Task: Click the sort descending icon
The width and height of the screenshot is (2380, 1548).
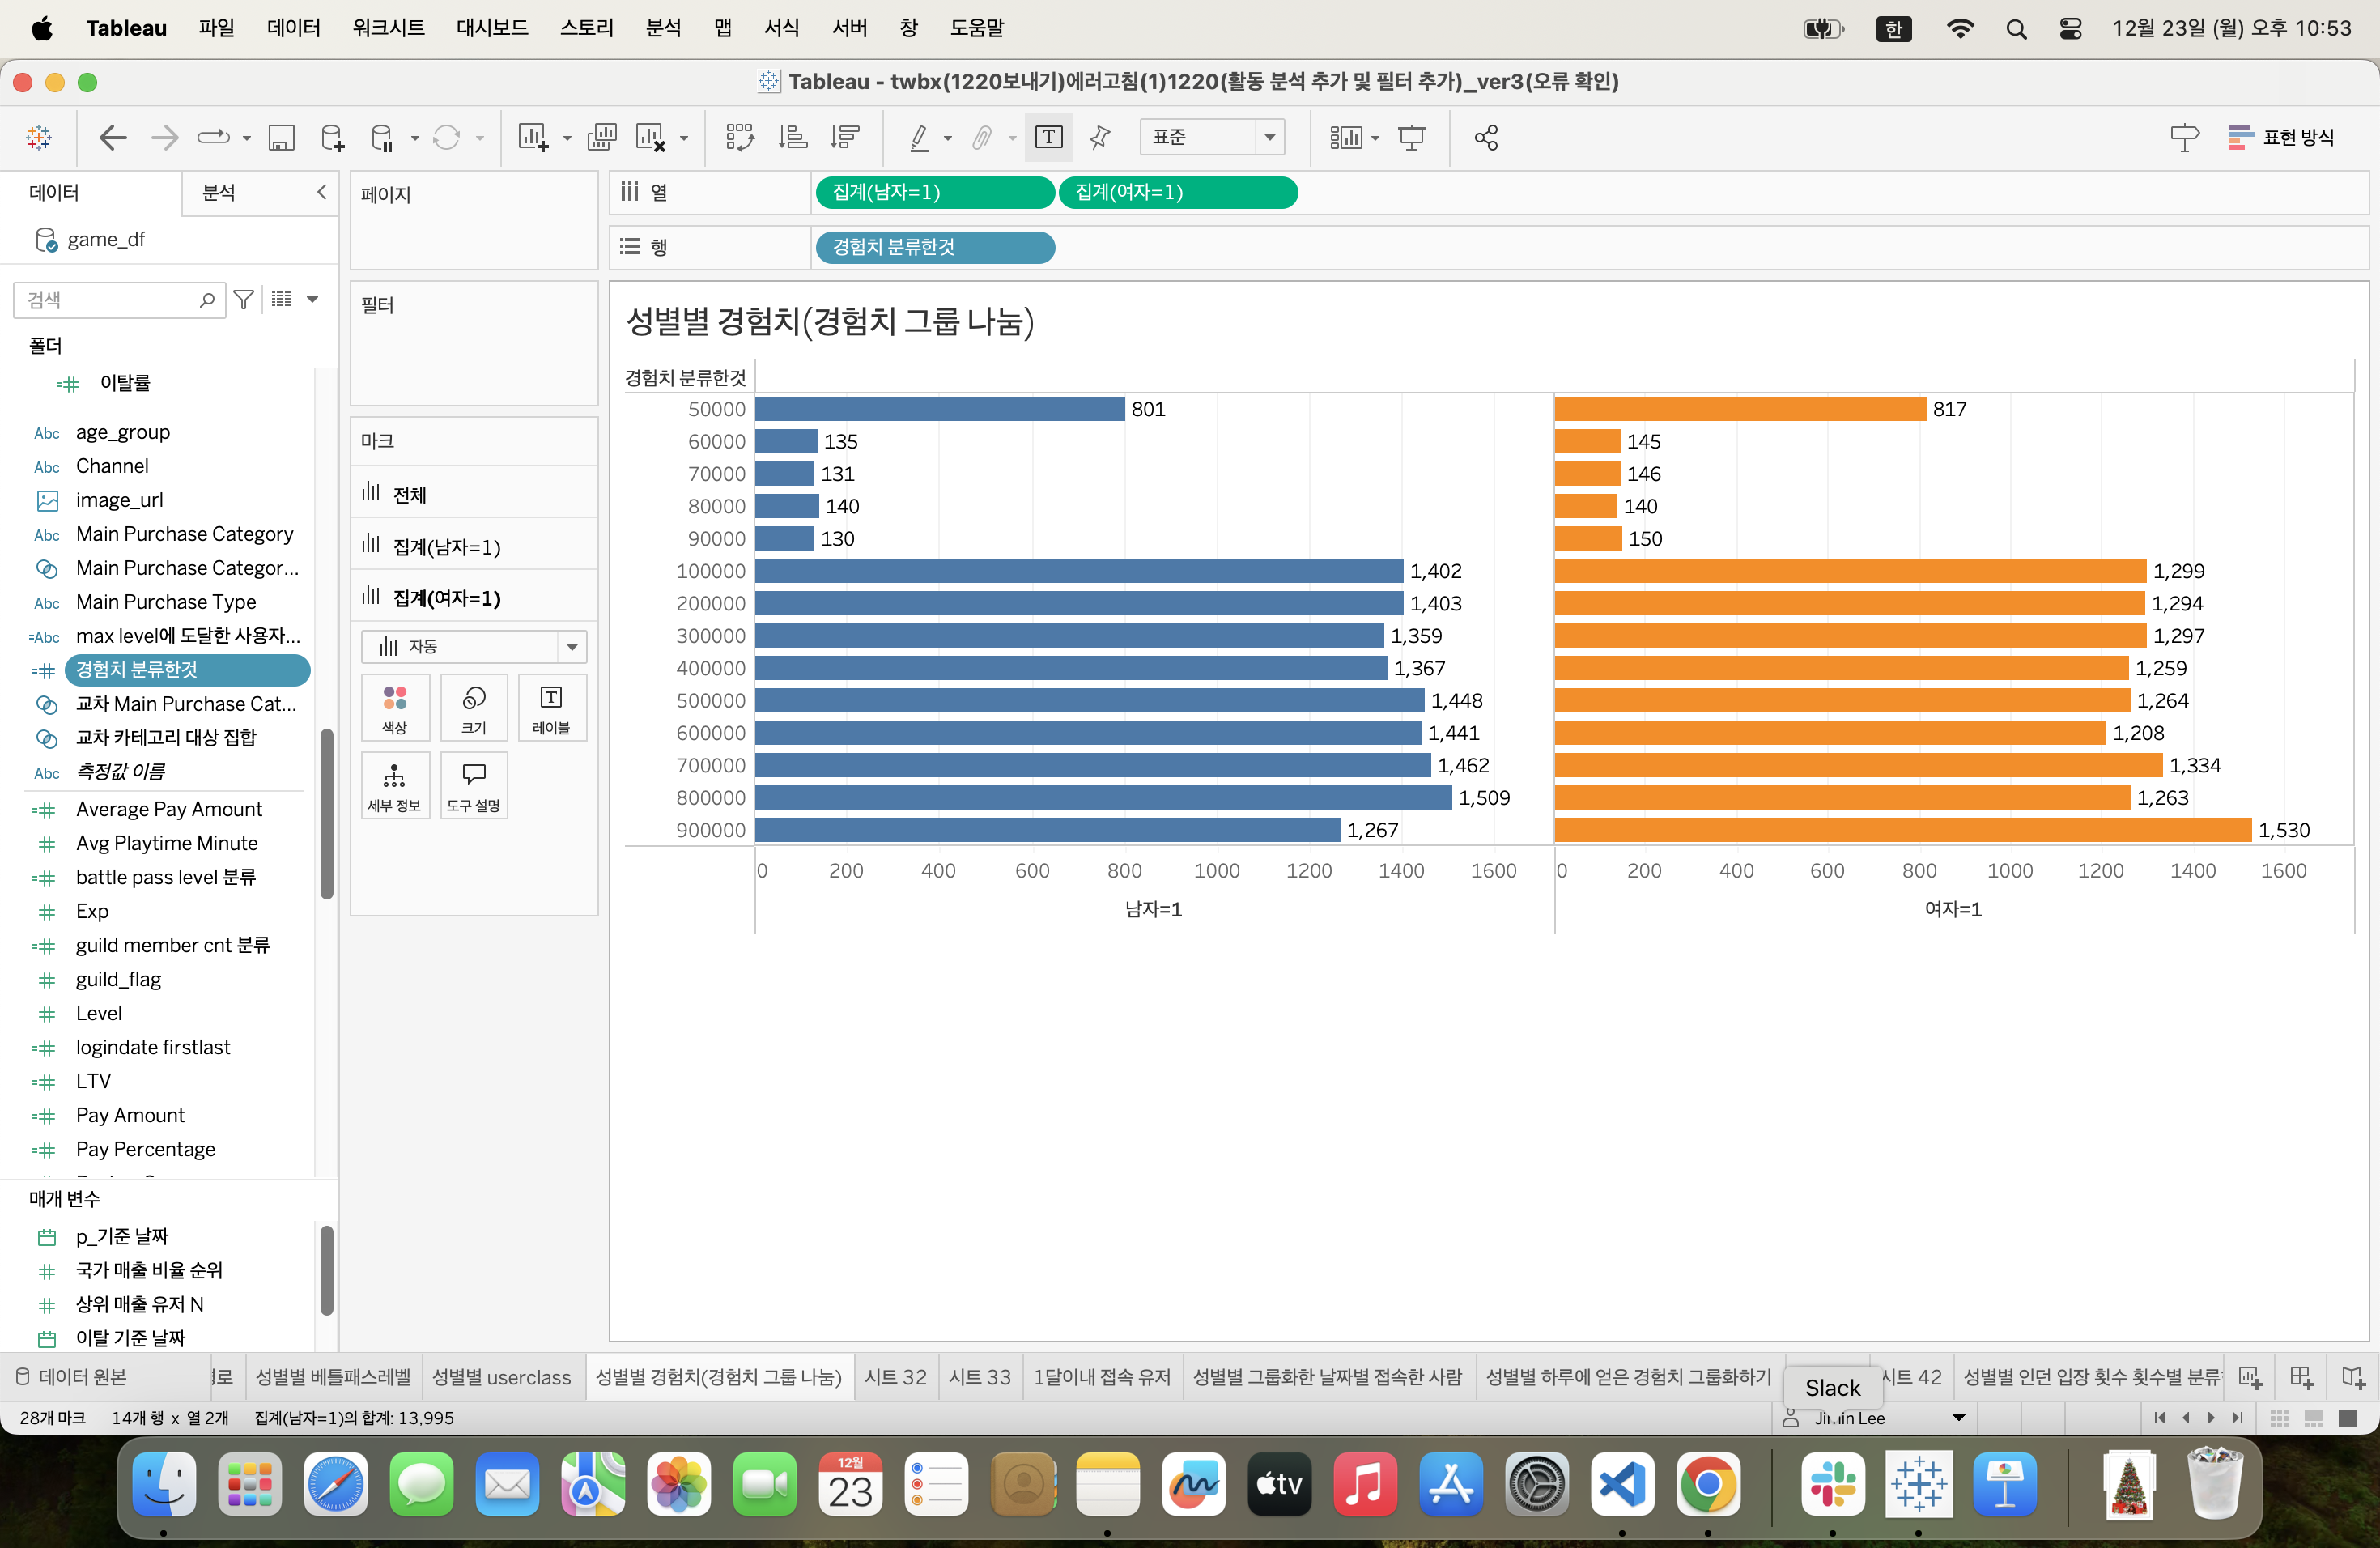Action: (x=845, y=137)
